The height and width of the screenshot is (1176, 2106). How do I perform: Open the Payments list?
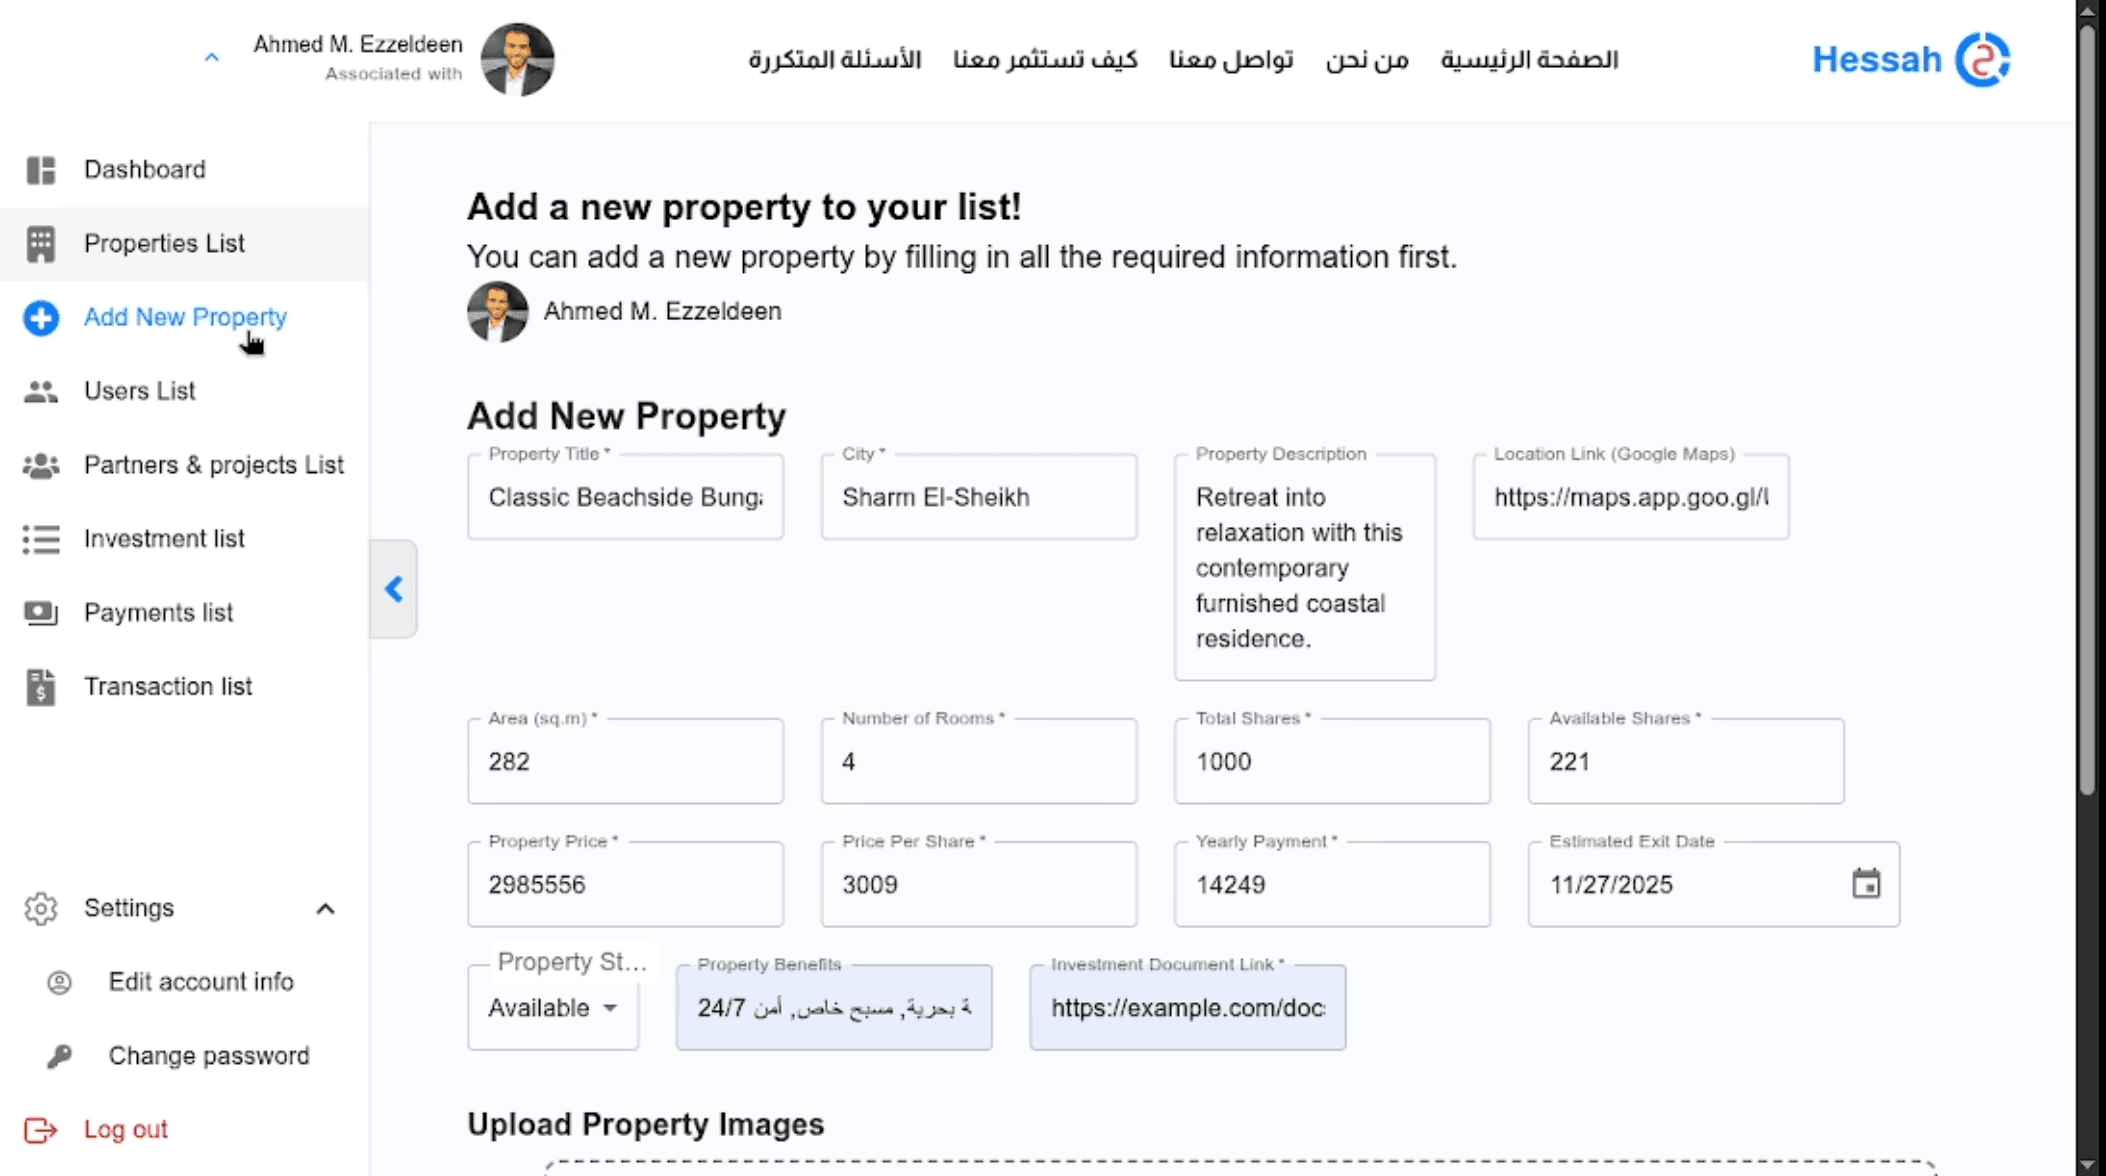[158, 612]
